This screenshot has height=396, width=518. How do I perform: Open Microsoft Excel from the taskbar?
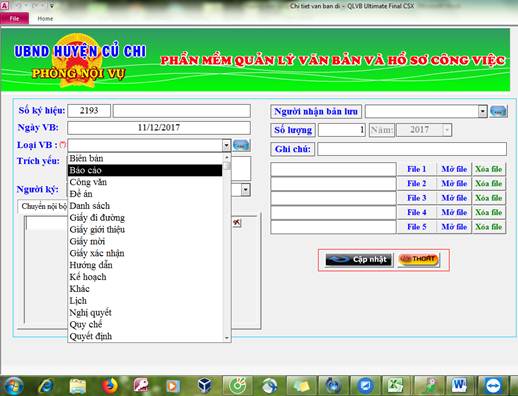click(x=396, y=386)
